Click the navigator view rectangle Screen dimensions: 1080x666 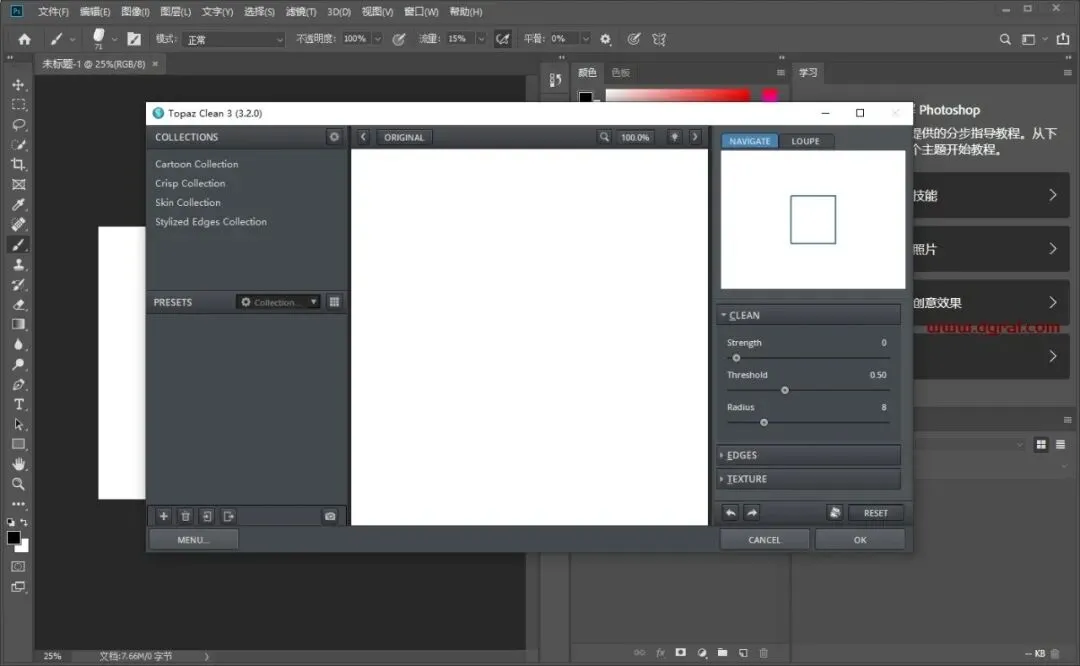pyautogui.click(x=813, y=220)
